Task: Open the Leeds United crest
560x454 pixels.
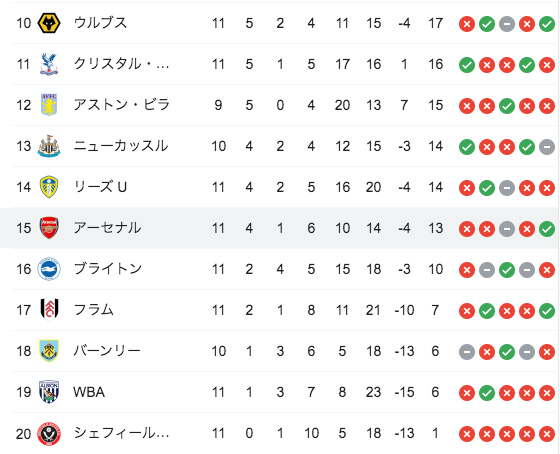Action: pyautogui.click(x=49, y=187)
